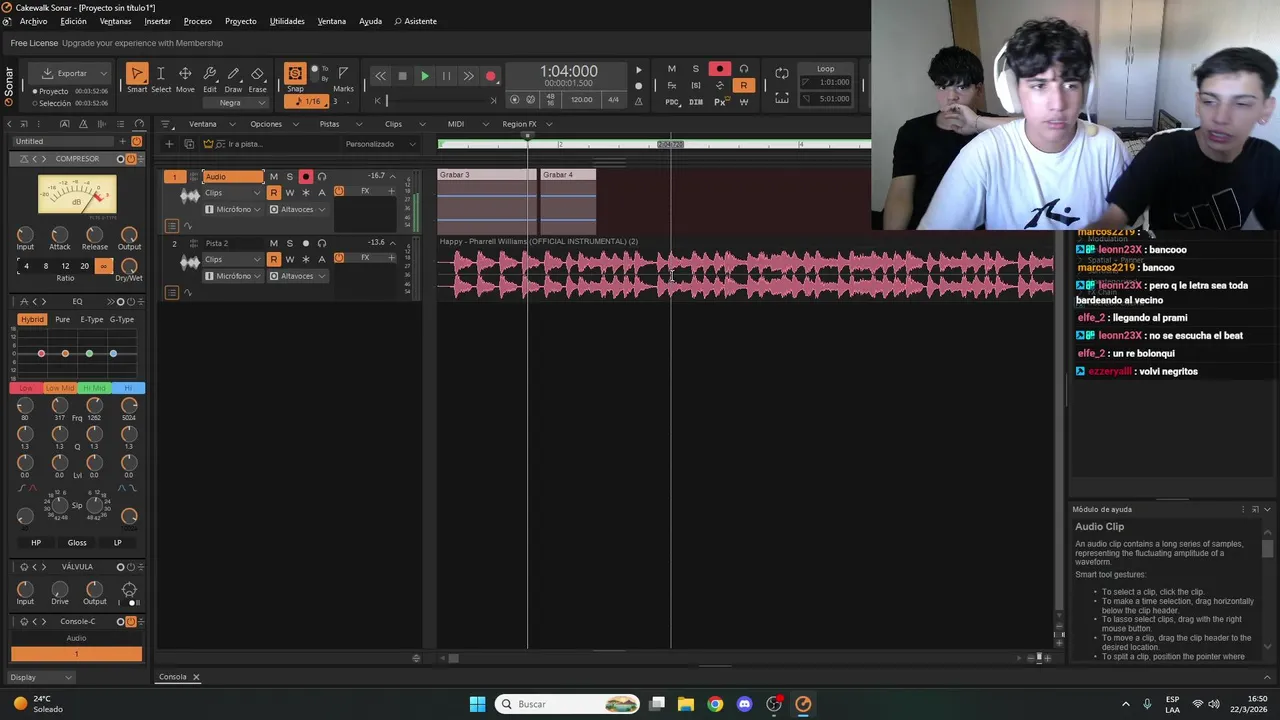The width and height of the screenshot is (1280, 720).
Task: Select Proyecto export range radio
Action: point(35,91)
